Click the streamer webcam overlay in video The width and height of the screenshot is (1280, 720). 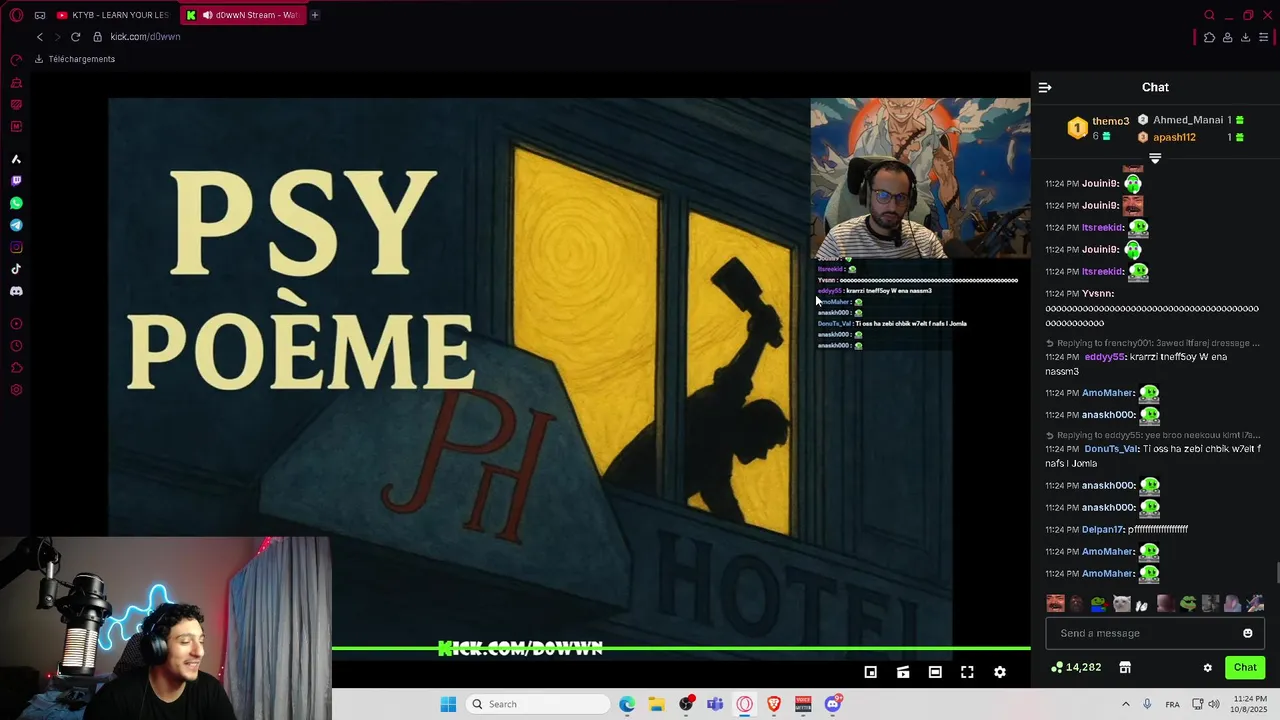[920, 178]
